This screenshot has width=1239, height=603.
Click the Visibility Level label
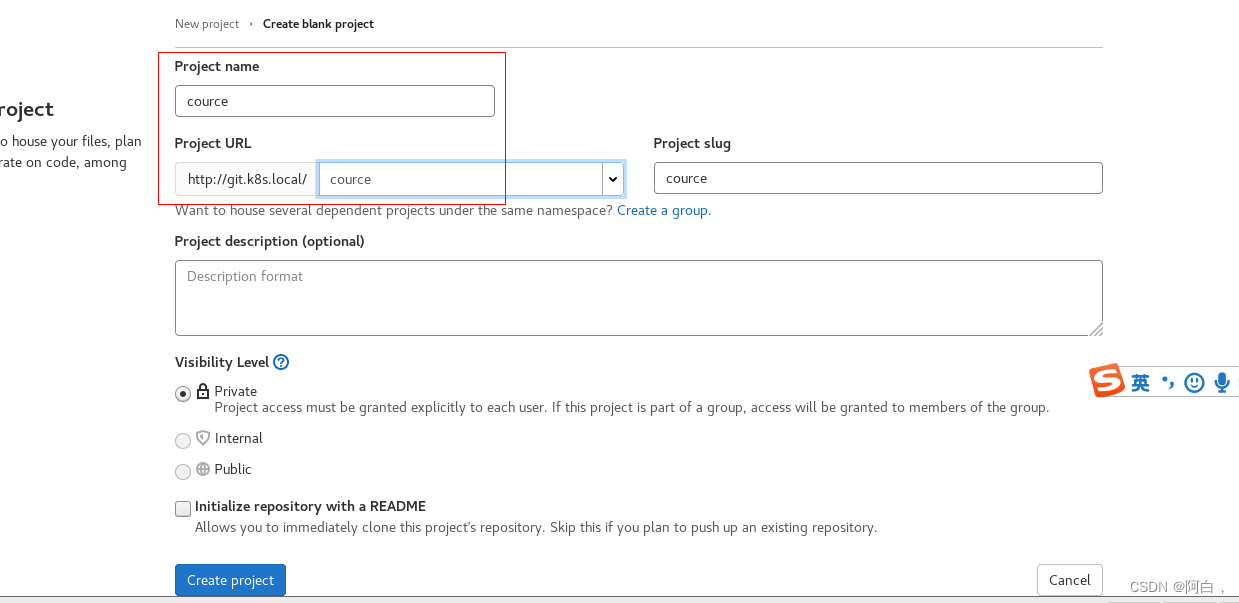222,363
